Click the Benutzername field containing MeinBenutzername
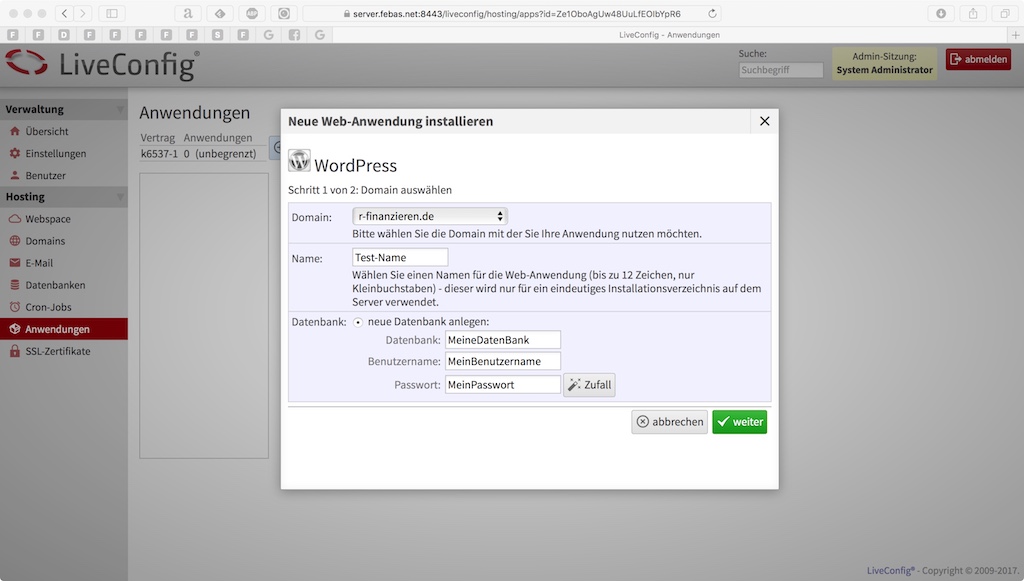The width and height of the screenshot is (1024, 581). click(x=503, y=361)
